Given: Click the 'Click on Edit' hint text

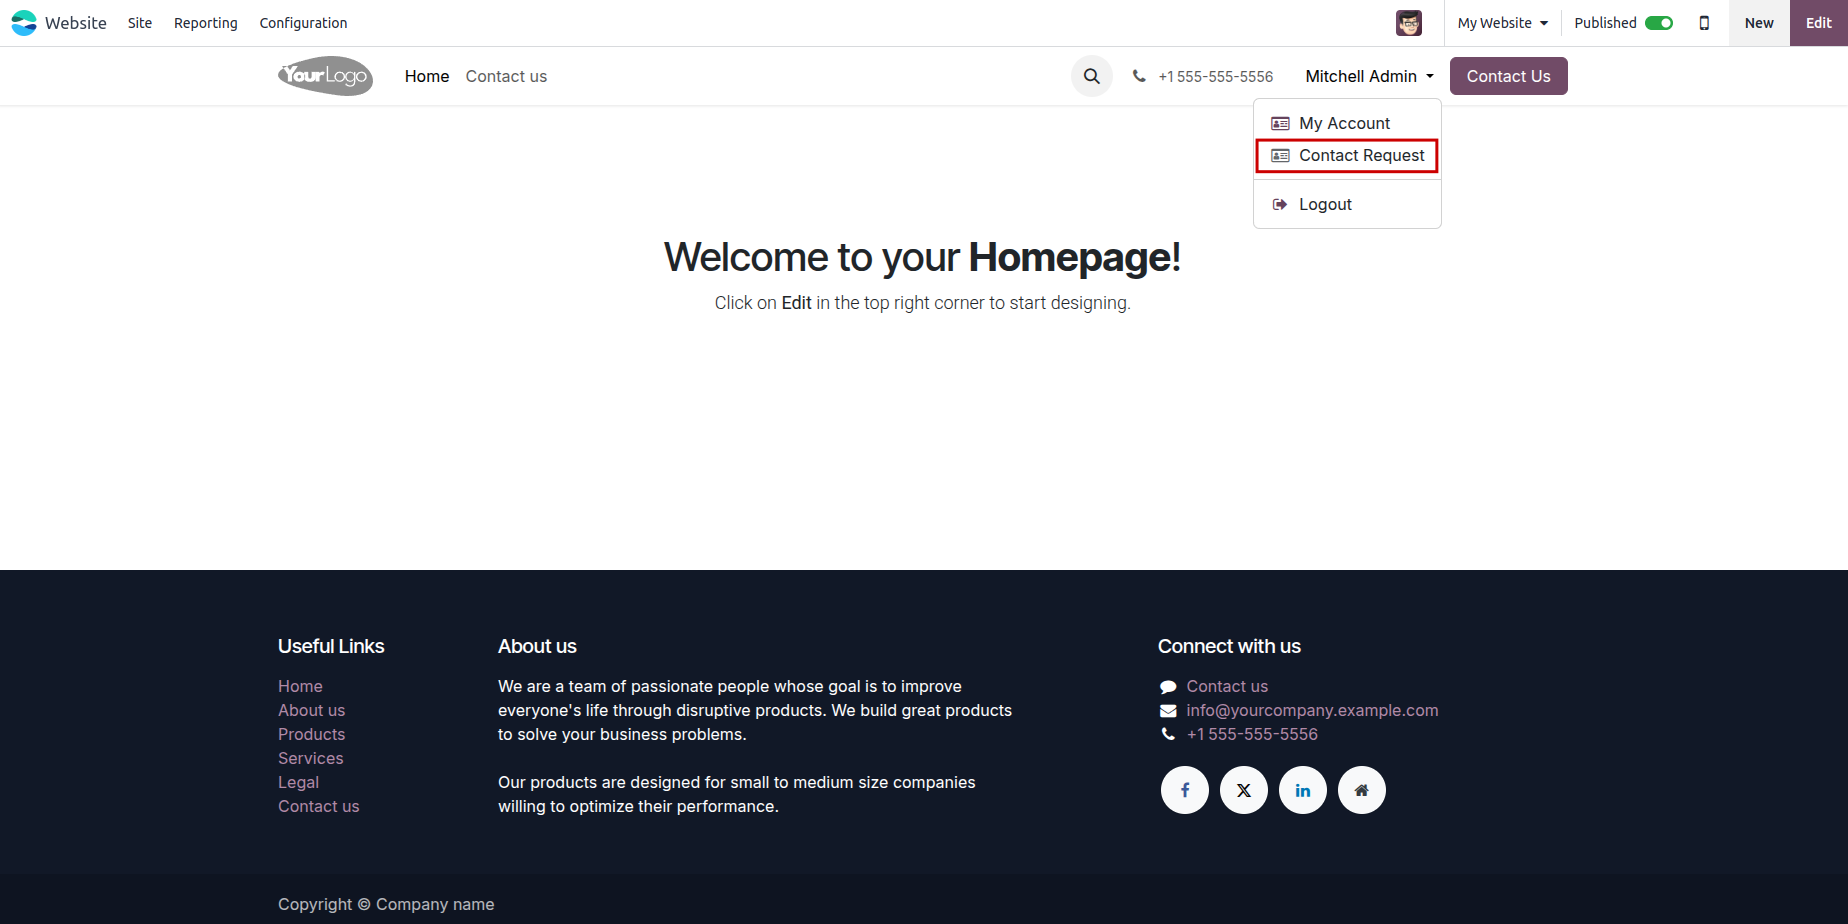Looking at the screenshot, I should pyautogui.click(x=922, y=303).
